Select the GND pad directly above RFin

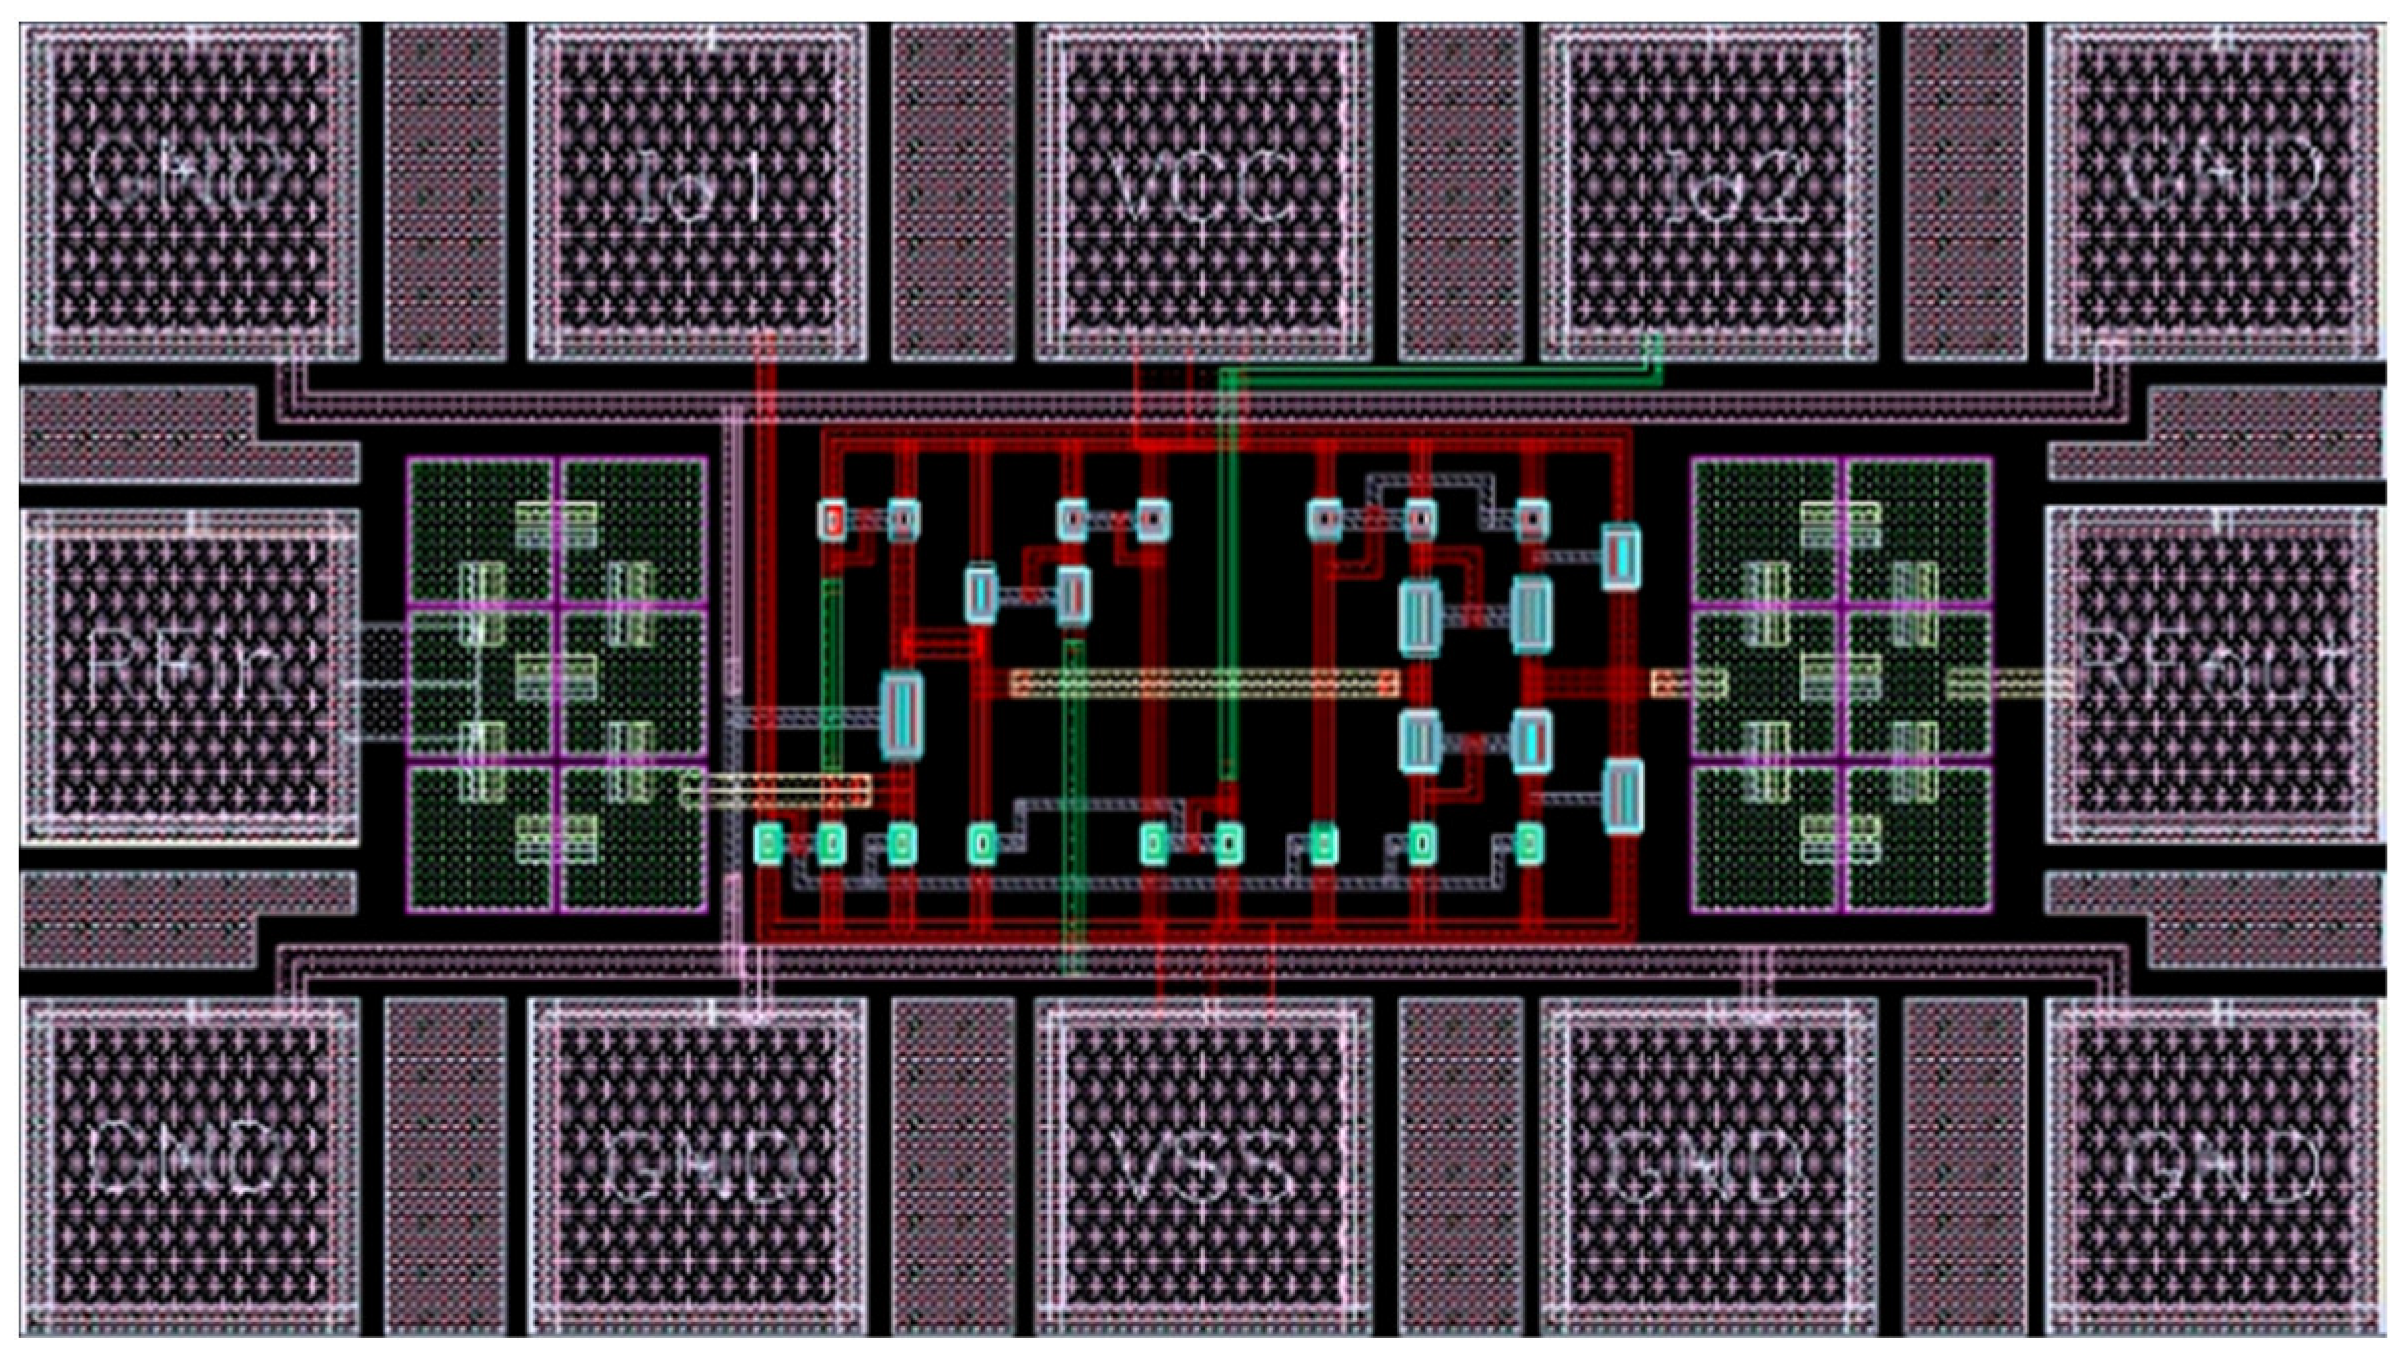190,190
